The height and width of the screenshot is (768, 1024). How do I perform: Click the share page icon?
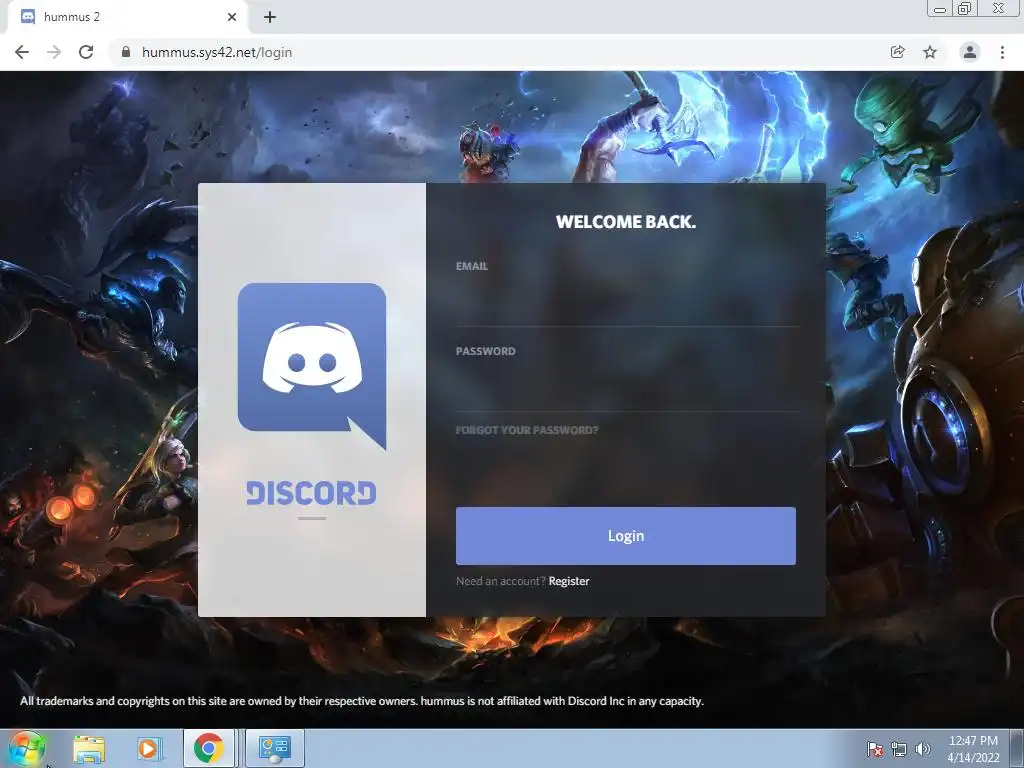click(x=898, y=52)
